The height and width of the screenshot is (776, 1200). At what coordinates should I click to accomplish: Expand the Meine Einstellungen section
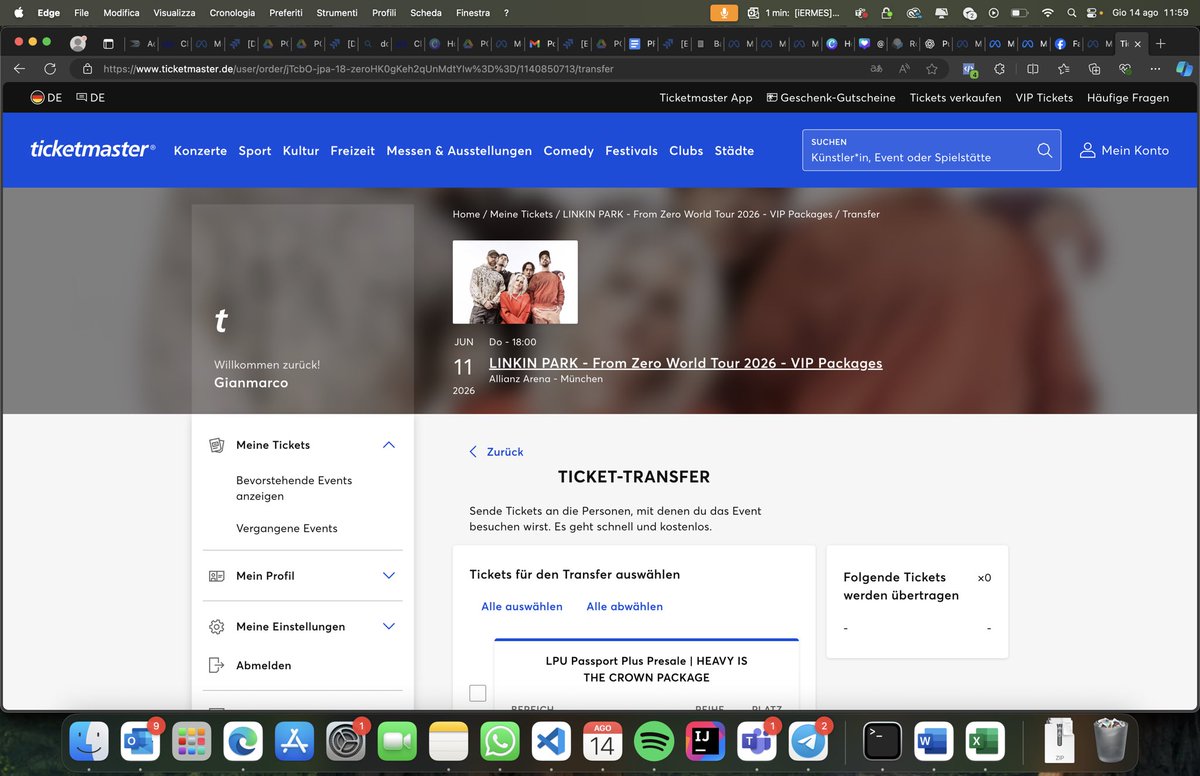(389, 627)
